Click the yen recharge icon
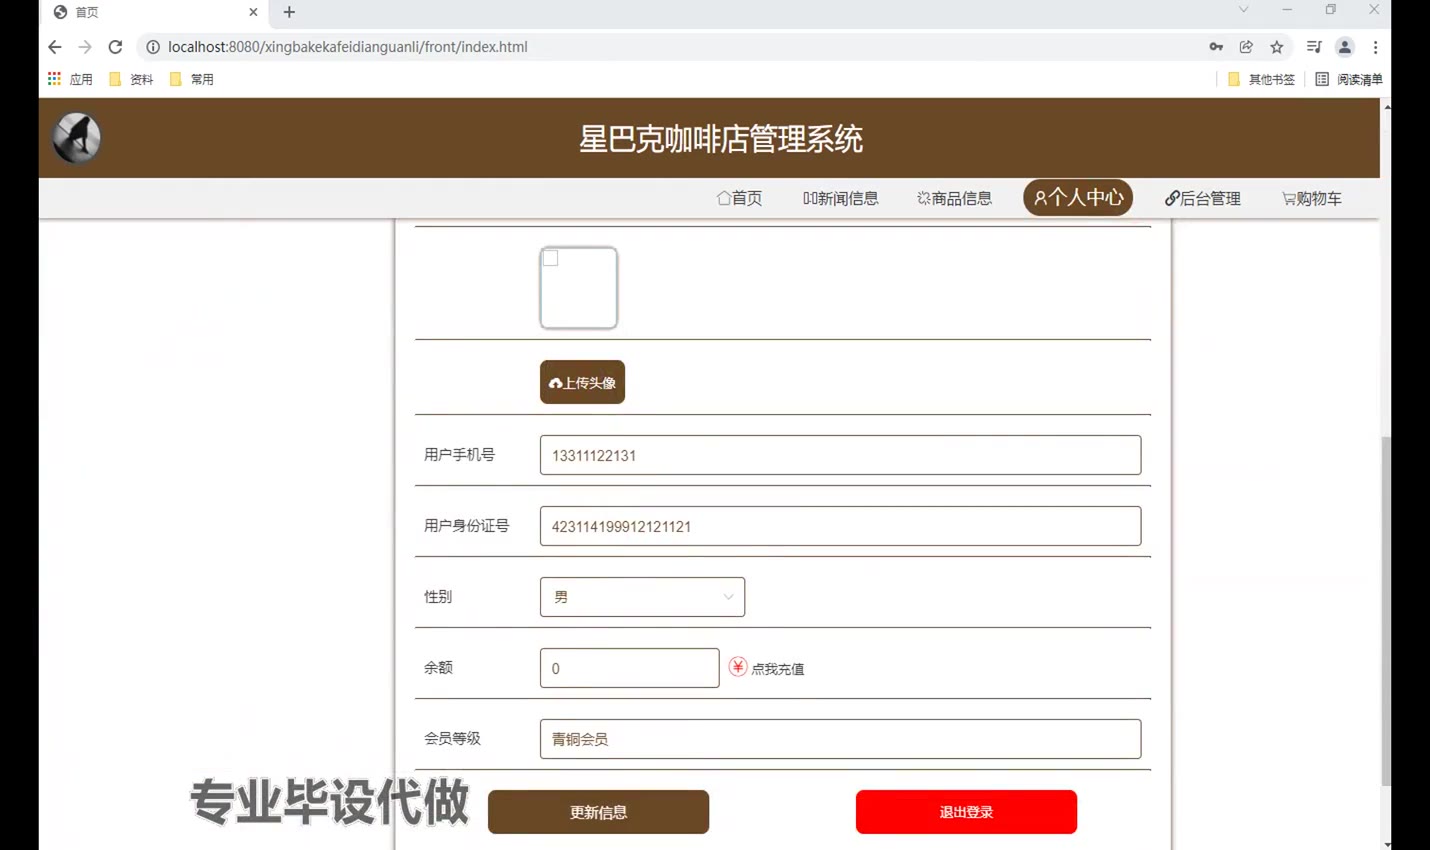This screenshot has width=1430, height=850. pyautogui.click(x=738, y=667)
